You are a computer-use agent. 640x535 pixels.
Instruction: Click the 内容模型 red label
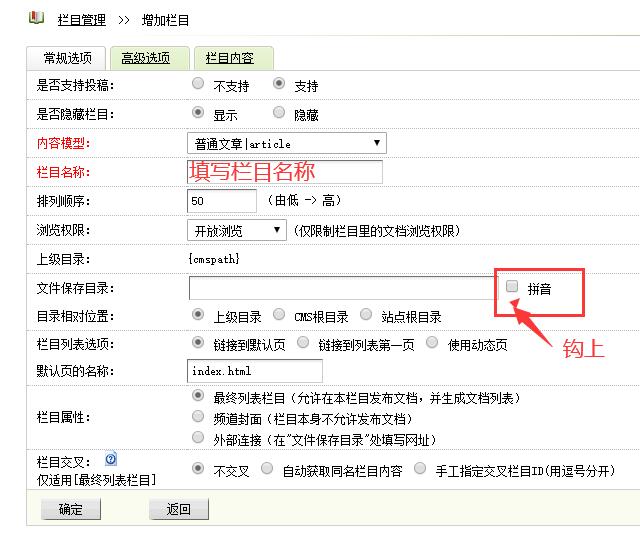pyautogui.click(x=63, y=143)
